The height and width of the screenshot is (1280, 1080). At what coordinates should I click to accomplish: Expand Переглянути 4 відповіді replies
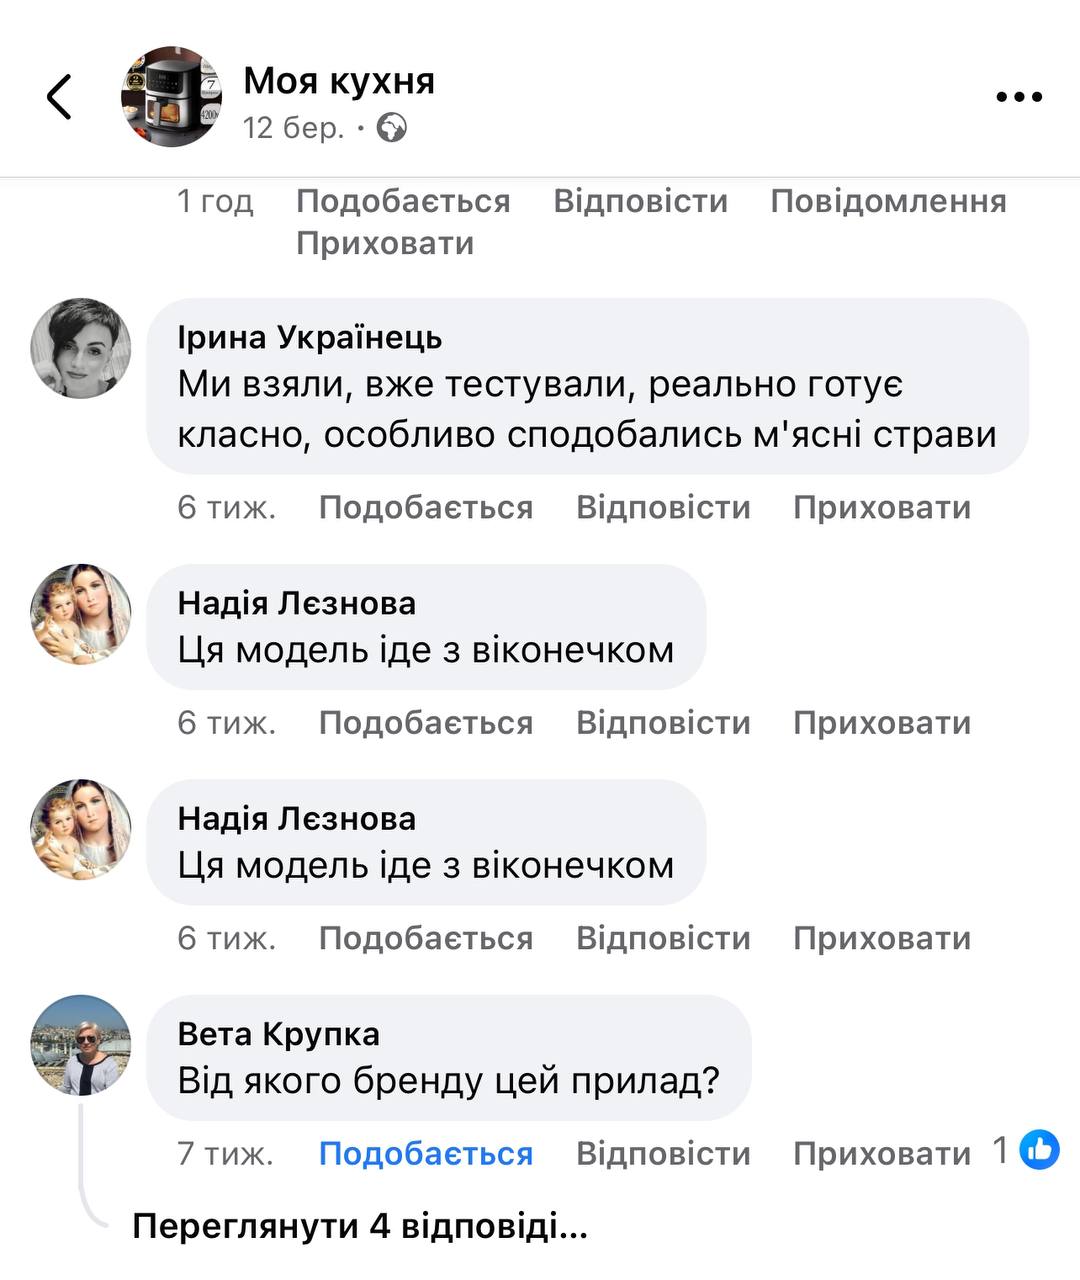tap(359, 1226)
